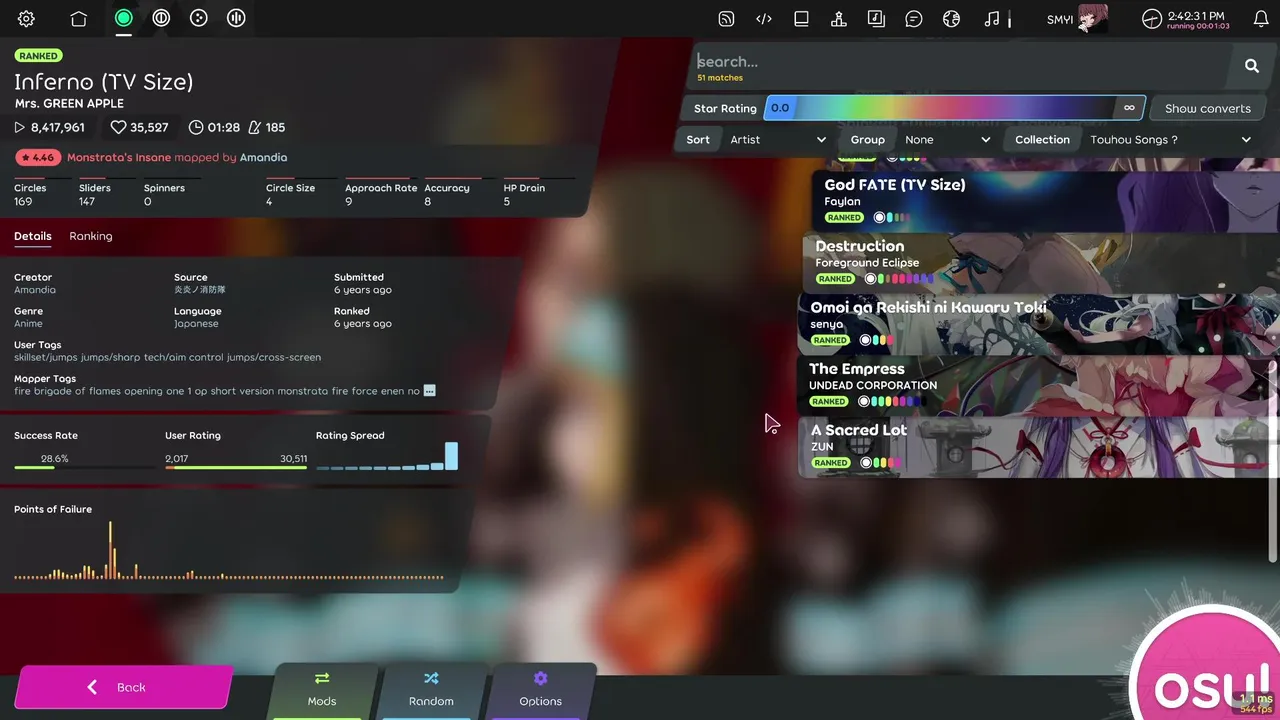Select A Sacred Lot by ZUN
1280x720 pixels.
click(1038, 446)
